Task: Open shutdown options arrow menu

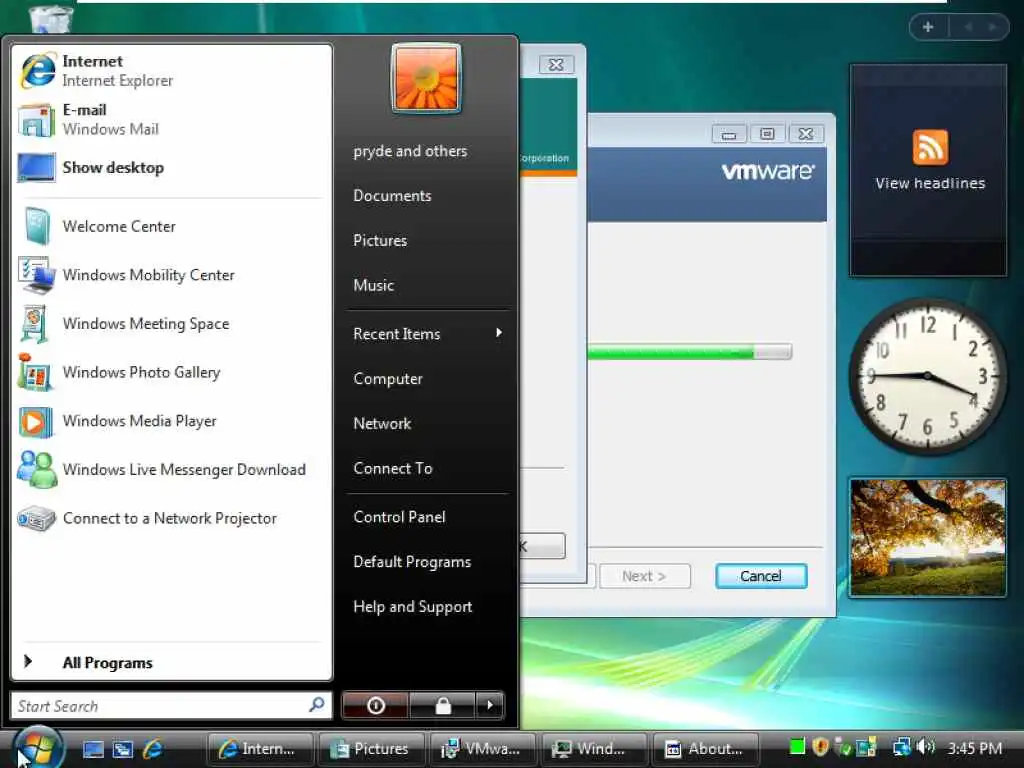Action: (x=490, y=705)
